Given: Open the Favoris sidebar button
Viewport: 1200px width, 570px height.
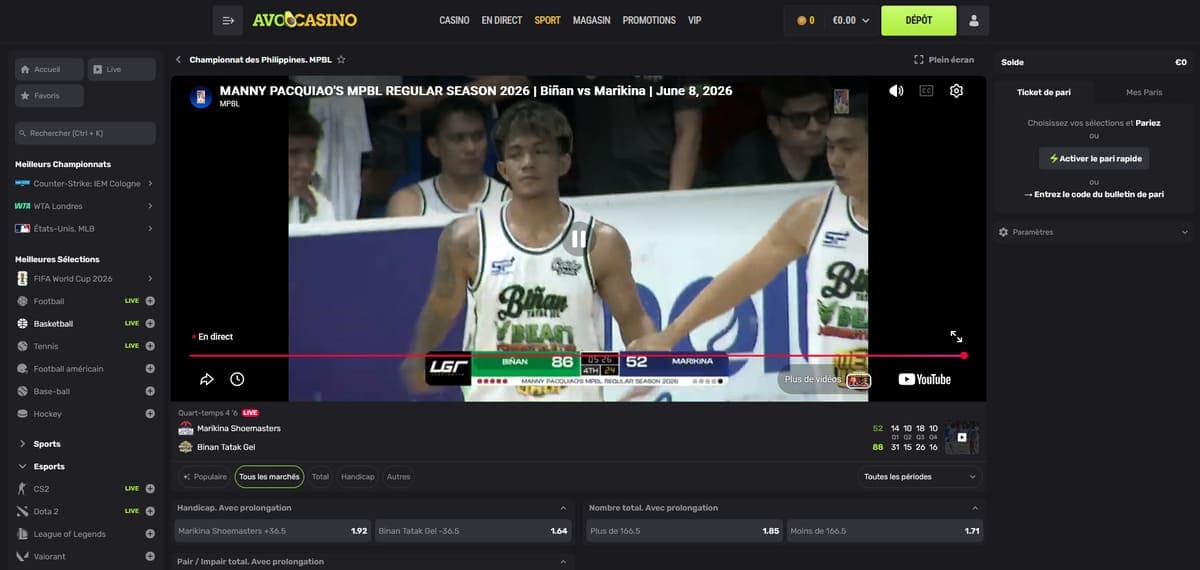Looking at the screenshot, I should click(x=49, y=96).
